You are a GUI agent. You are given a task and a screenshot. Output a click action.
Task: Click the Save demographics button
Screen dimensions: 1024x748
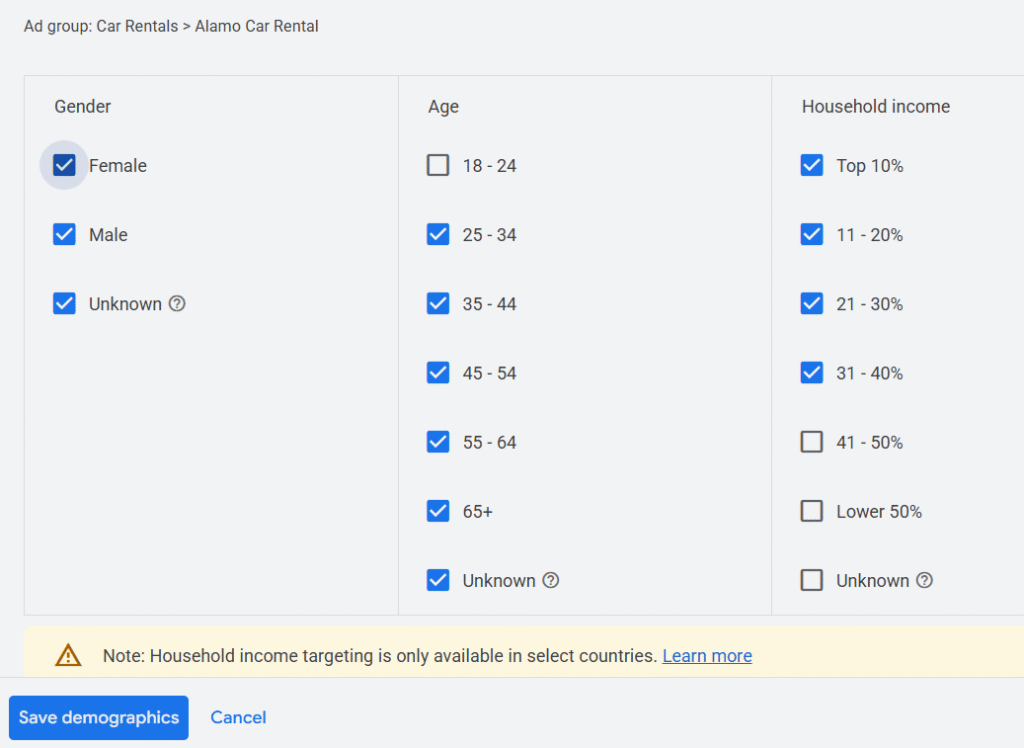point(98,717)
